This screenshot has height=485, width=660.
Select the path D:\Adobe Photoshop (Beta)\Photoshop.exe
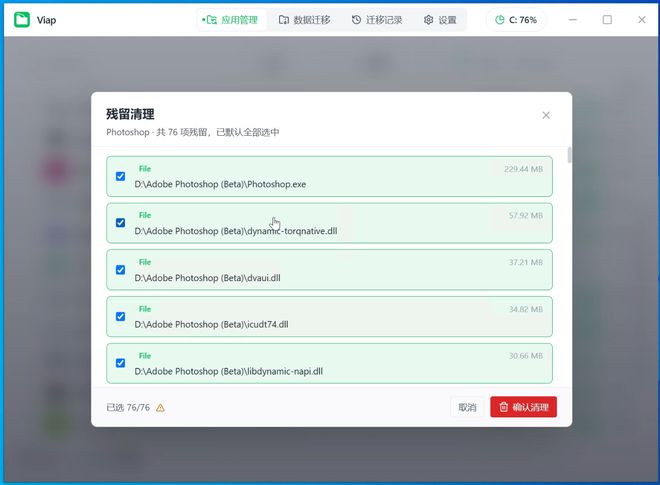click(x=220, y=184)
